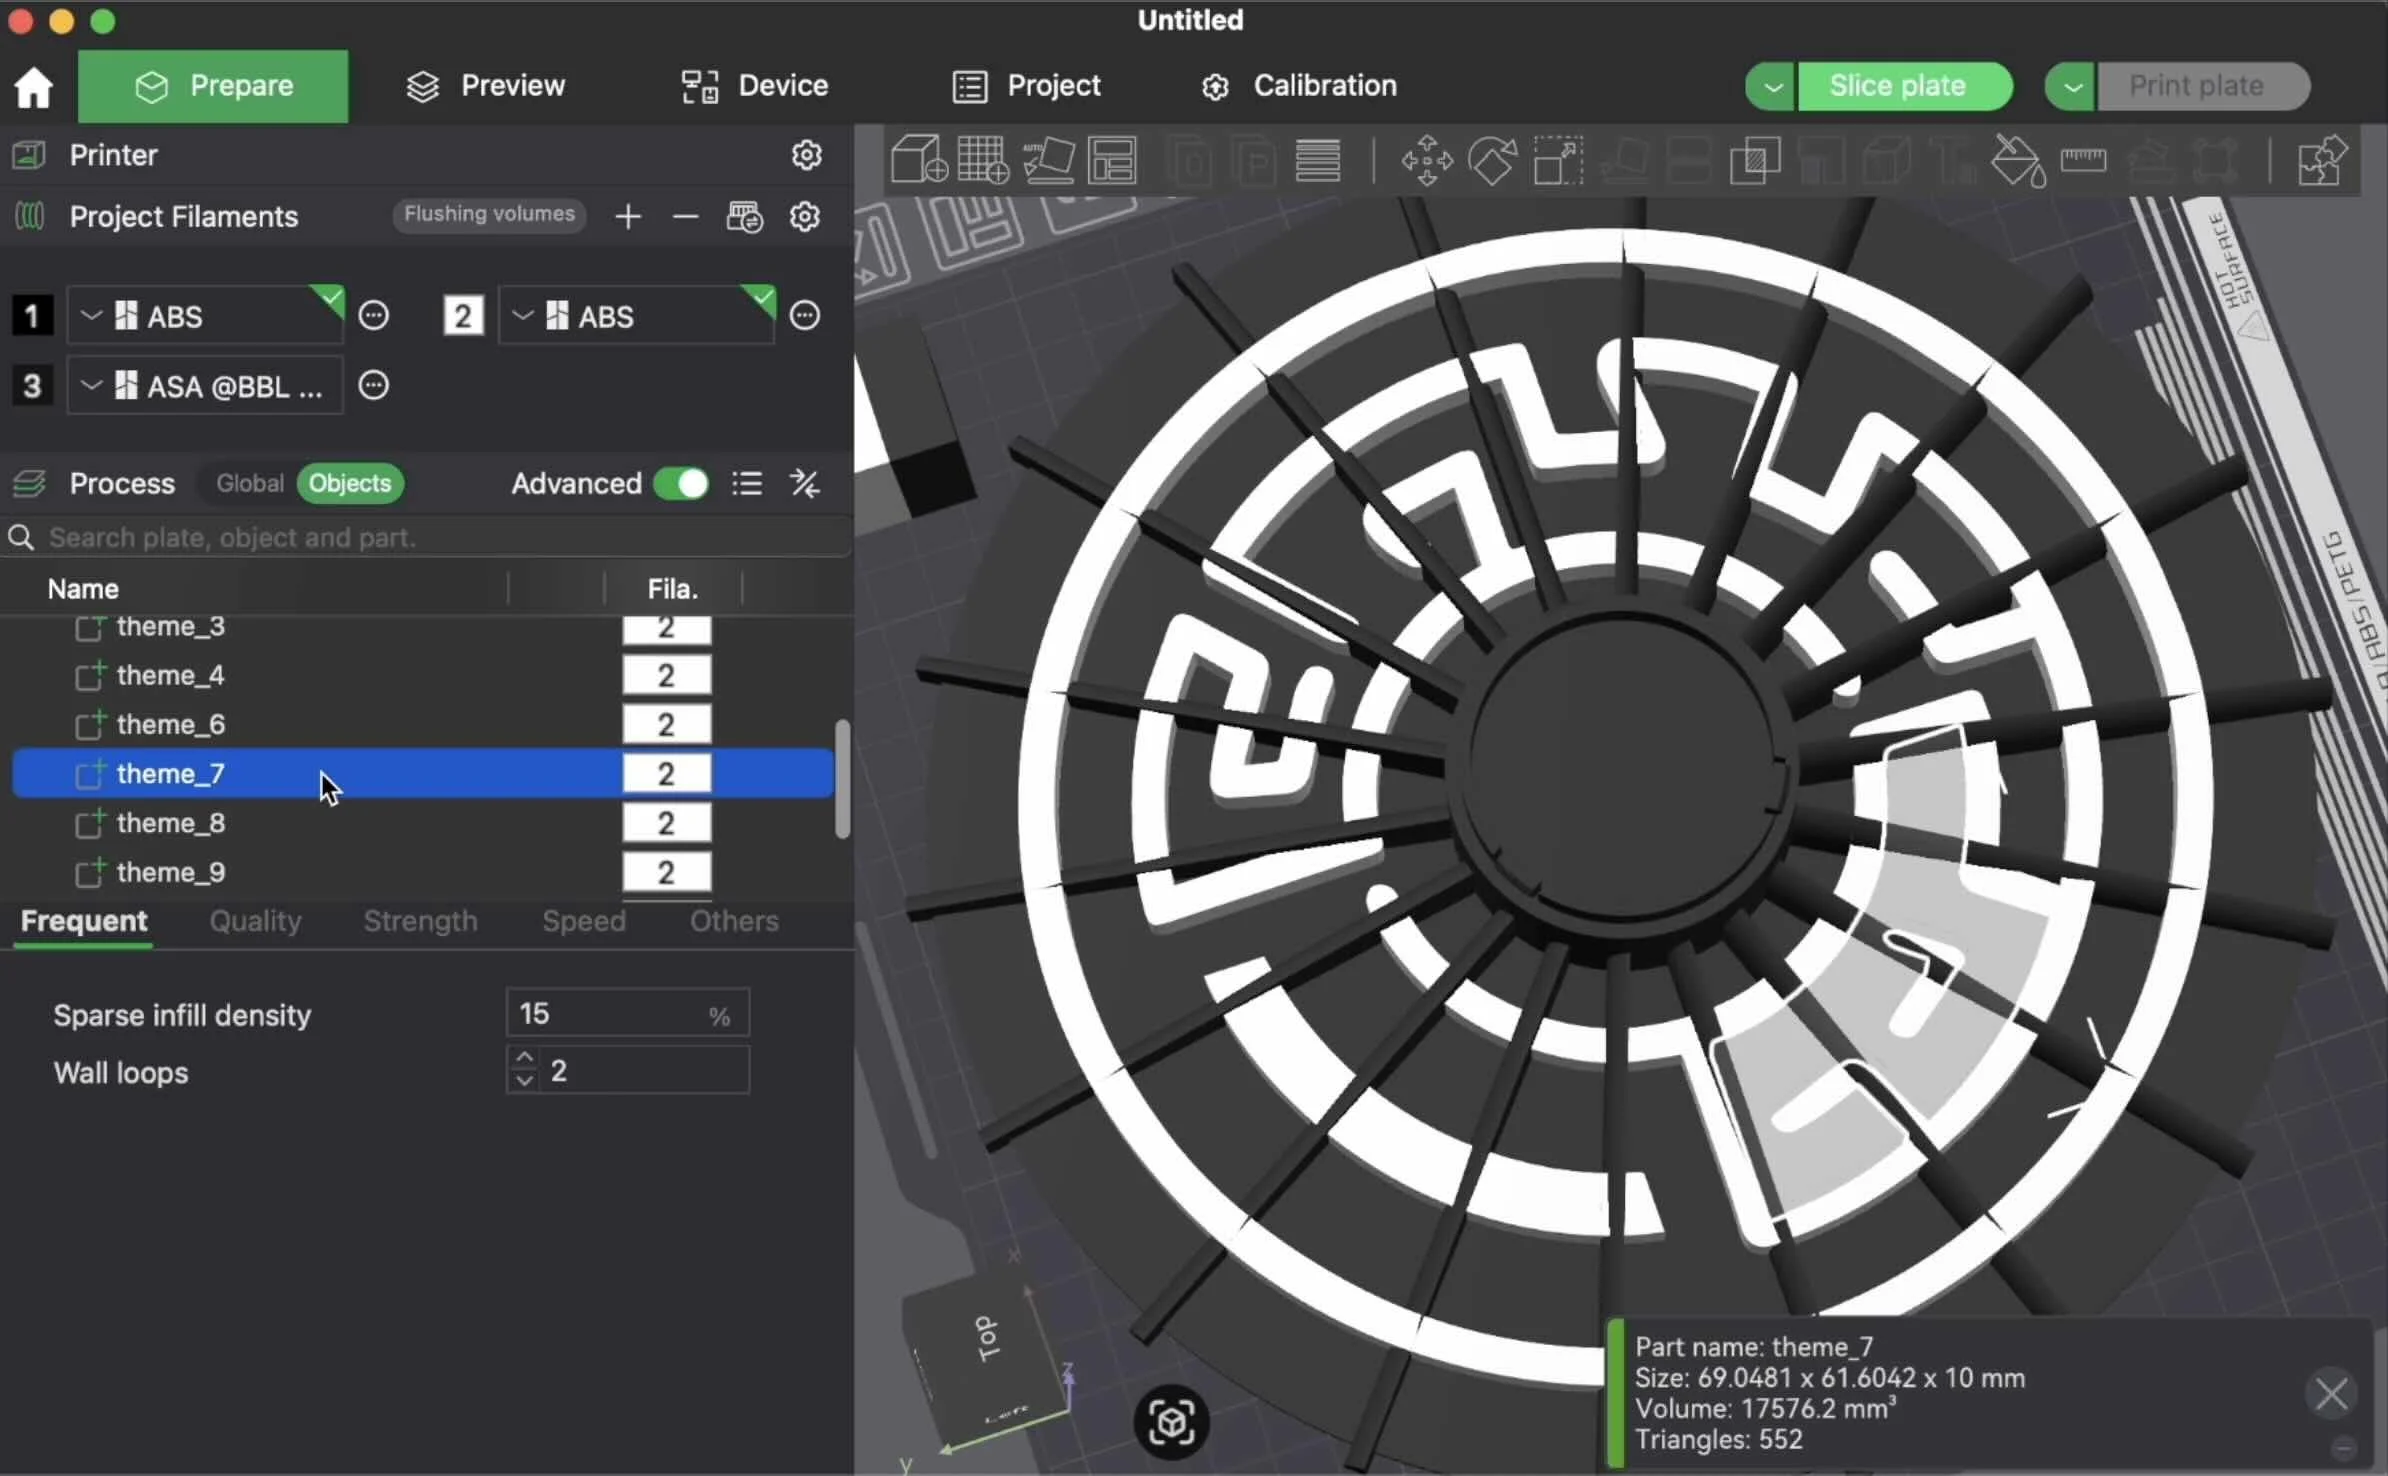Select the theme_4 part in the list
Image resolution: width=2388 pixels, height=1476 pixels.
coord(170,675)
